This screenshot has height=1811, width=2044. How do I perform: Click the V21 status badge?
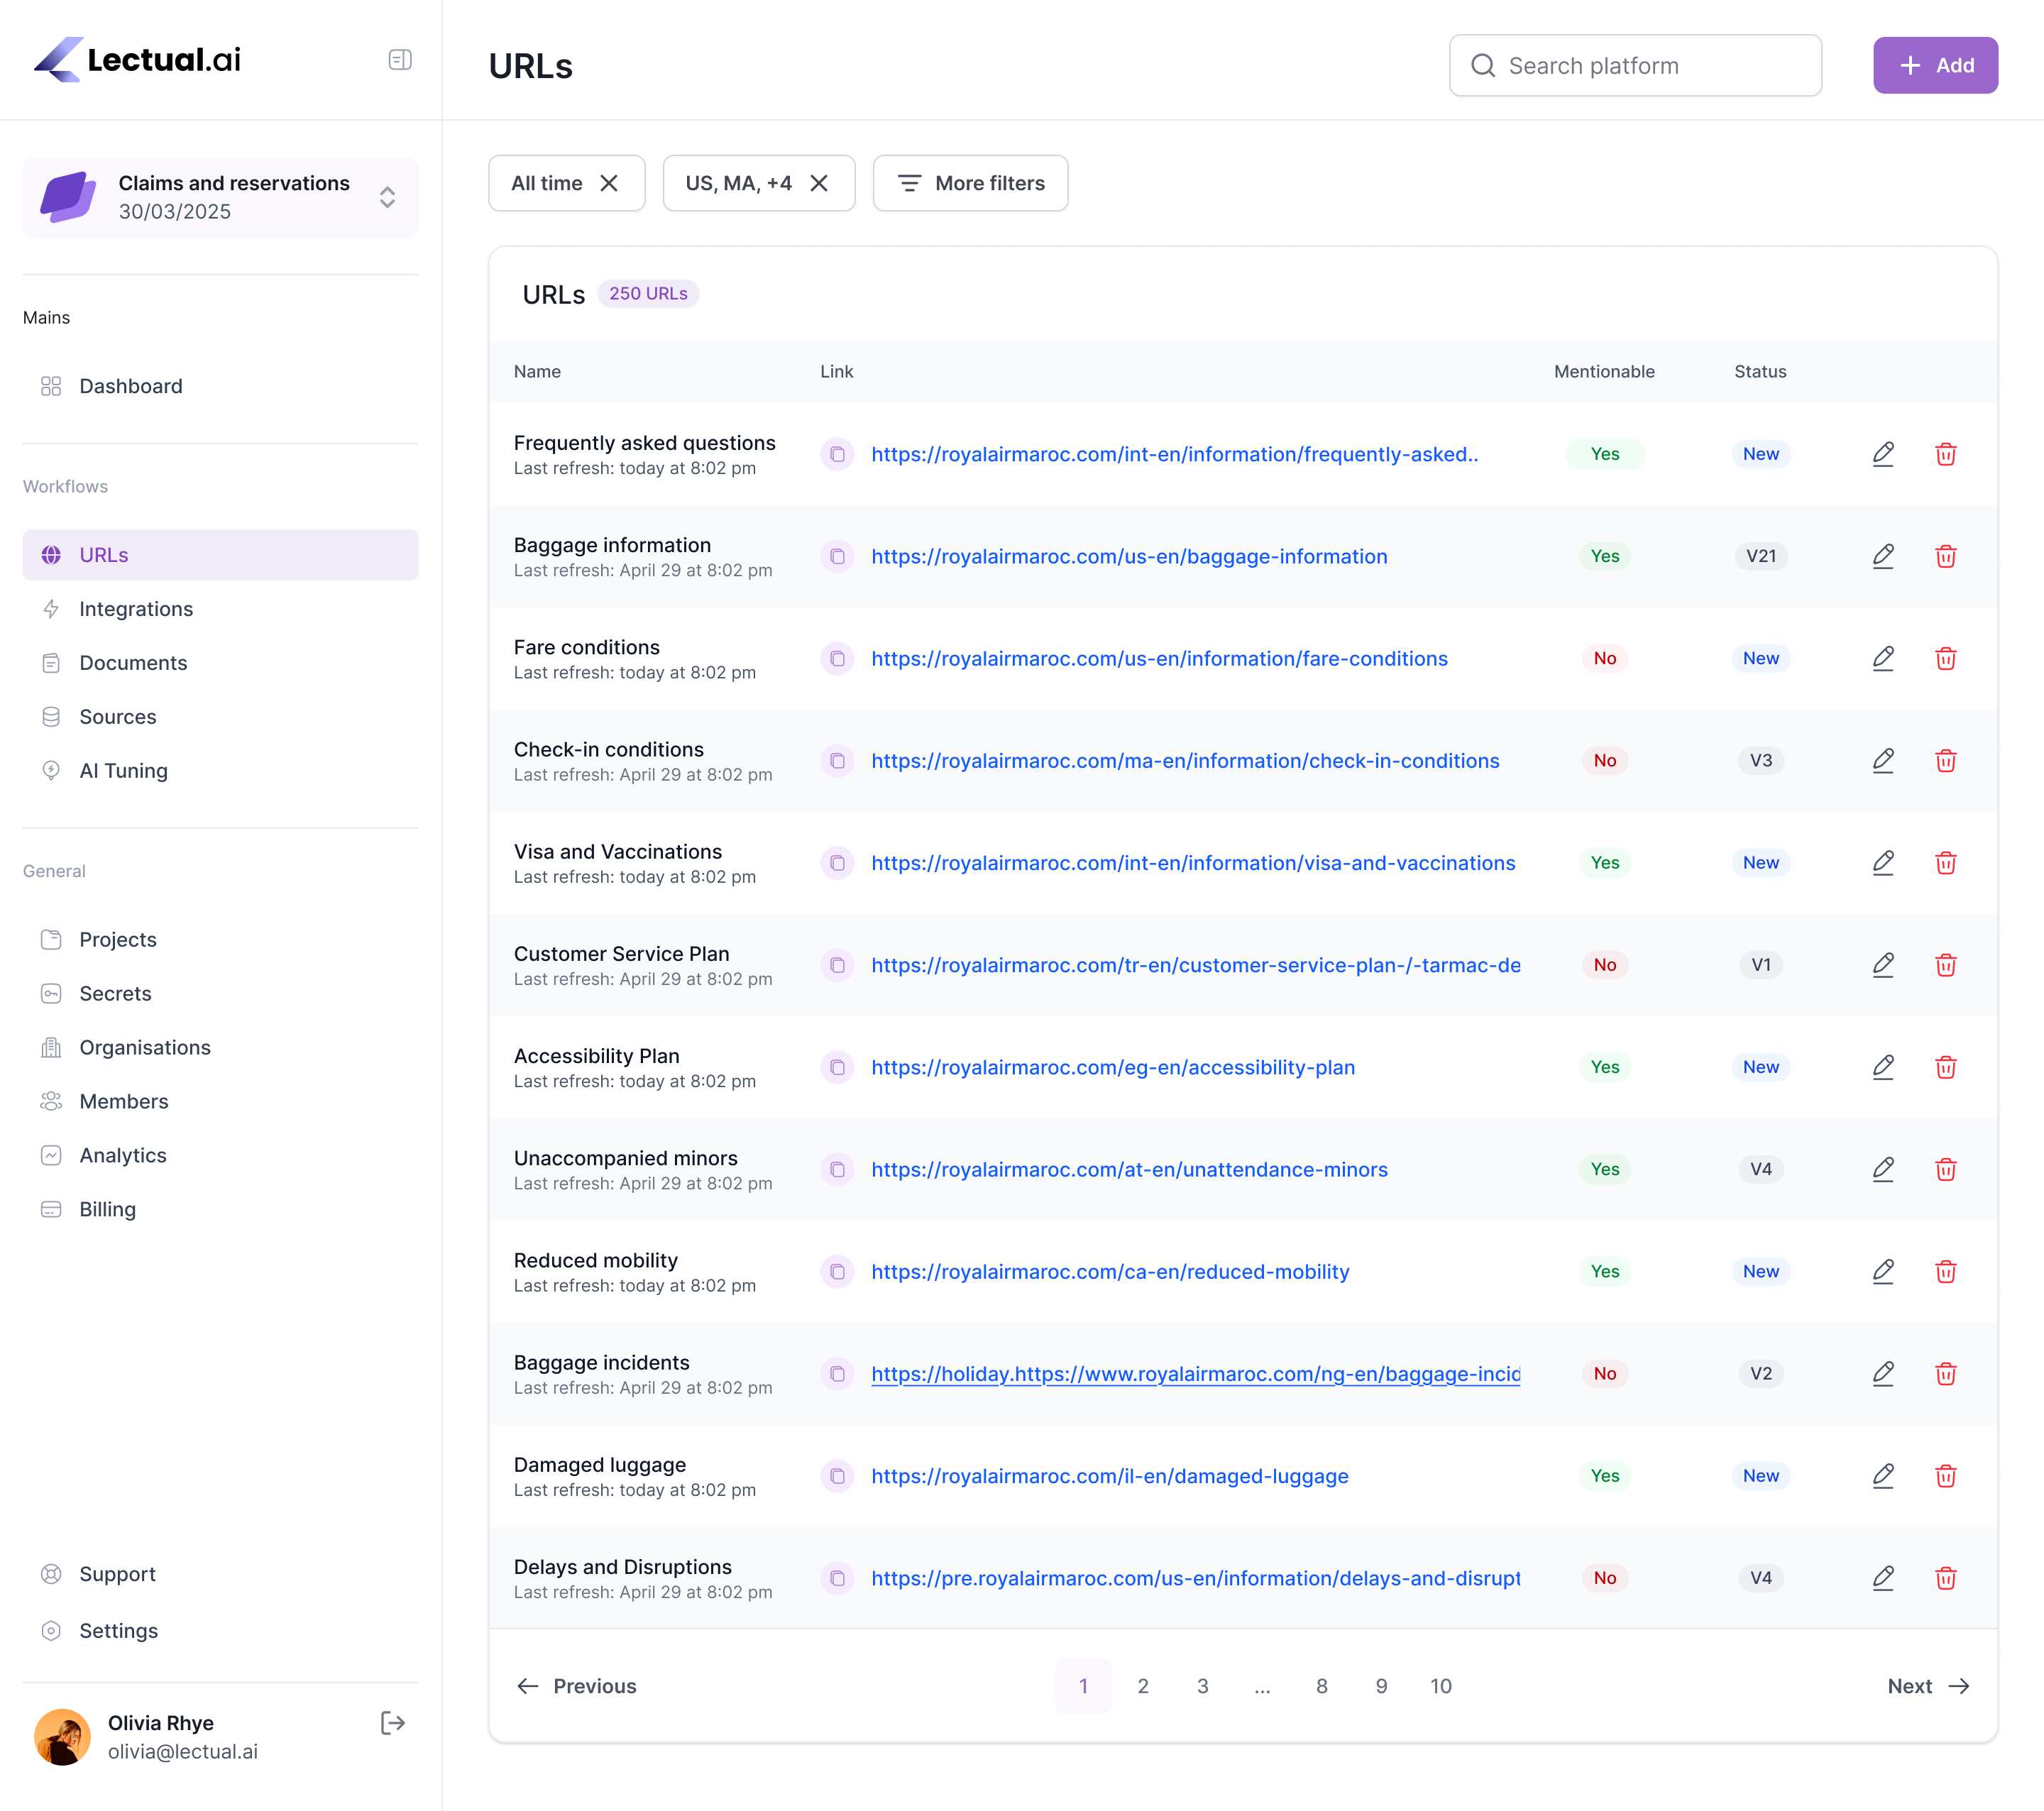coord(1760,556)
